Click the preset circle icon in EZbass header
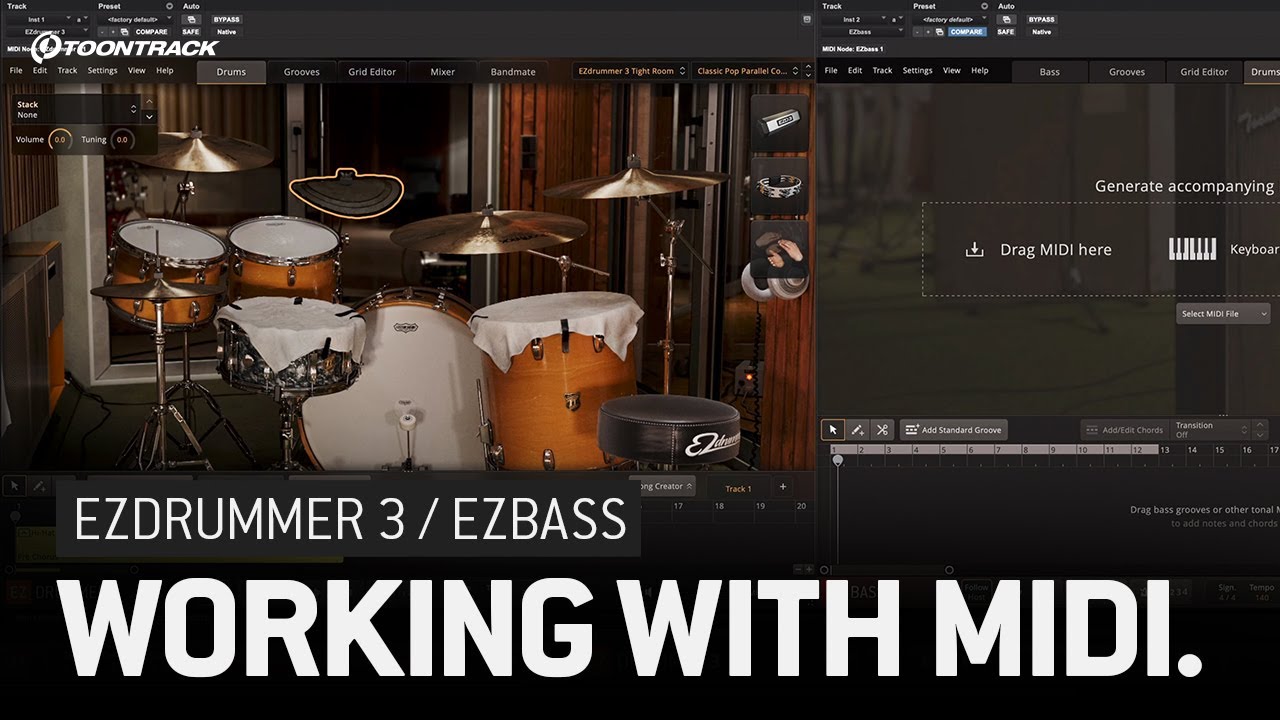Image resolution: width=1280 pixels, height=720 pixels. (984, 6)
